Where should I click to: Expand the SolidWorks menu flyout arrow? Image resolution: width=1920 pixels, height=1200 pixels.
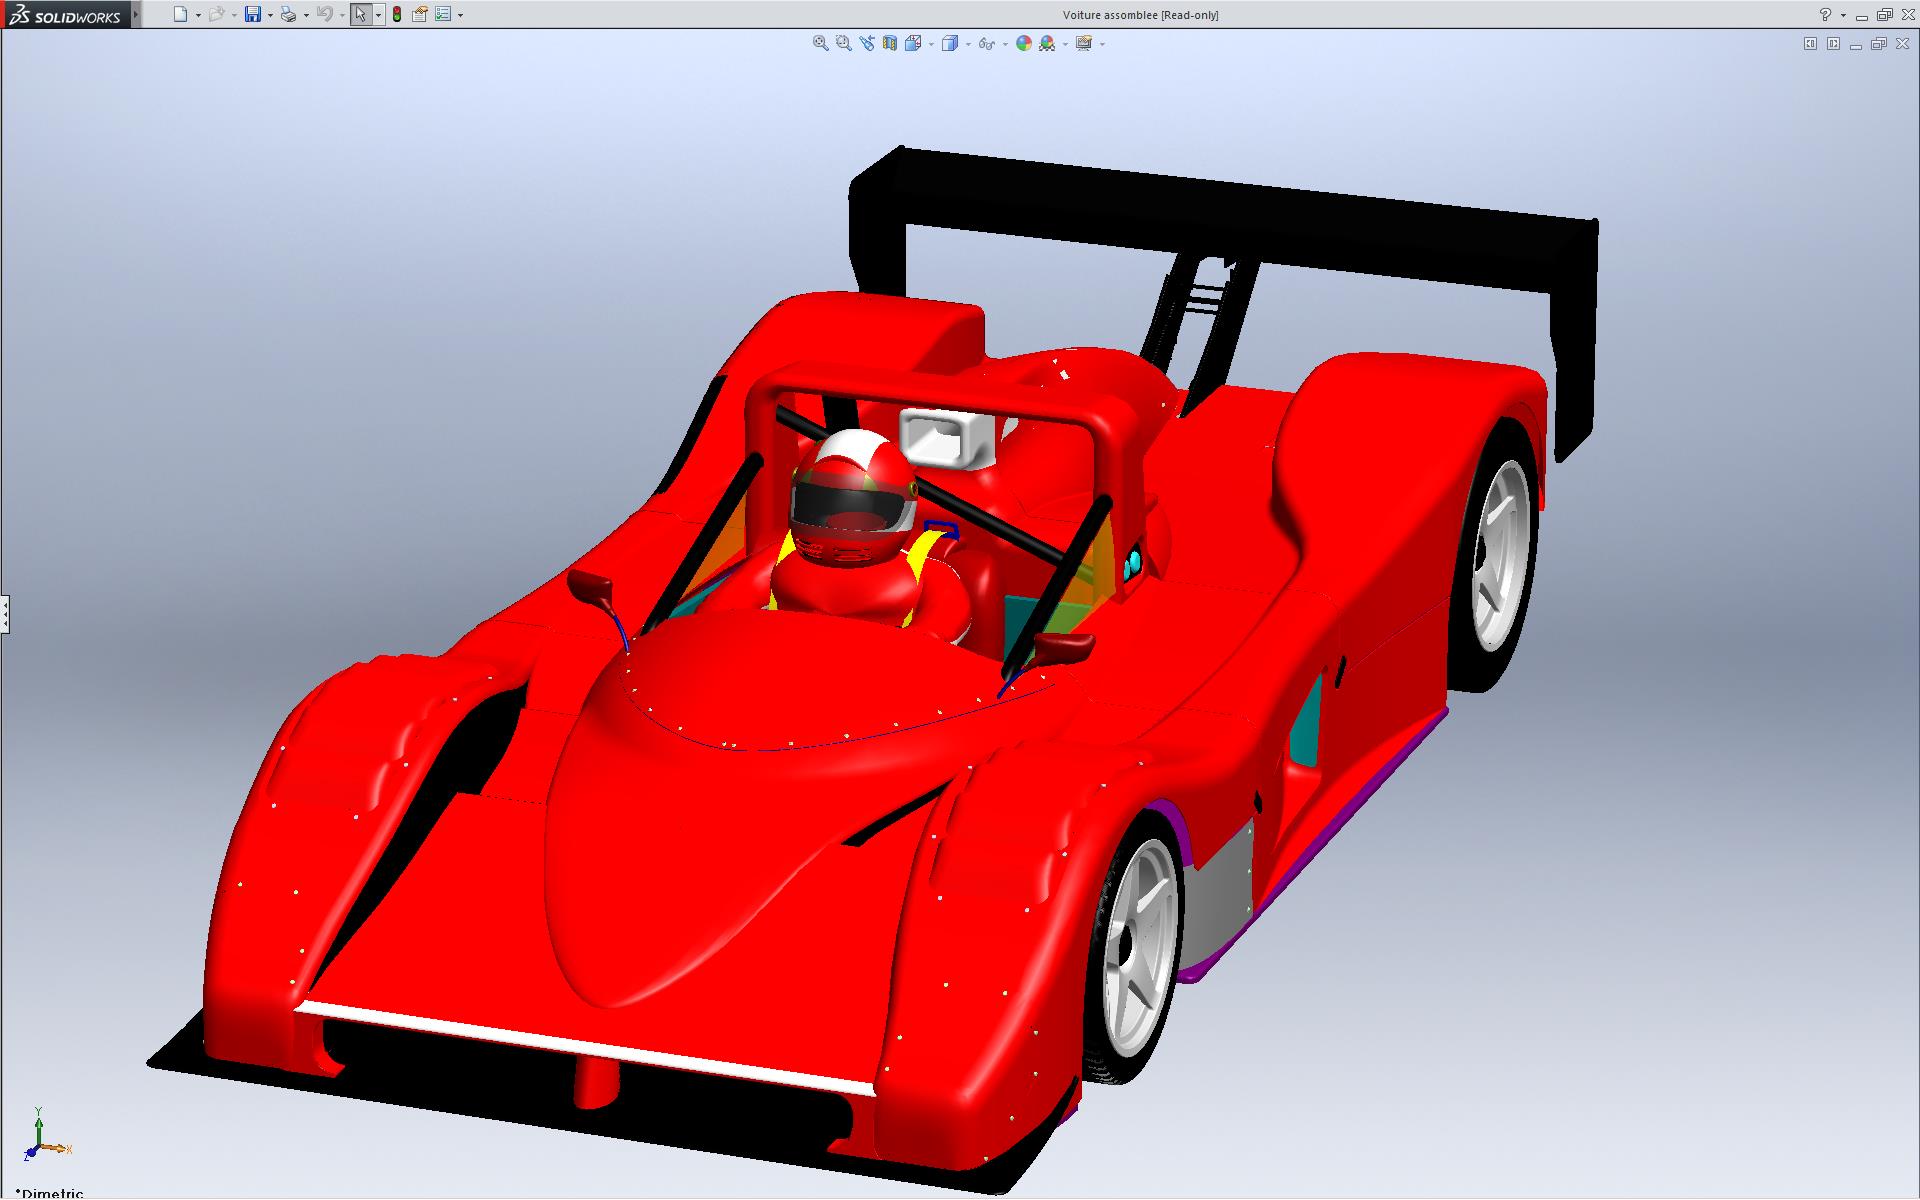137,14
